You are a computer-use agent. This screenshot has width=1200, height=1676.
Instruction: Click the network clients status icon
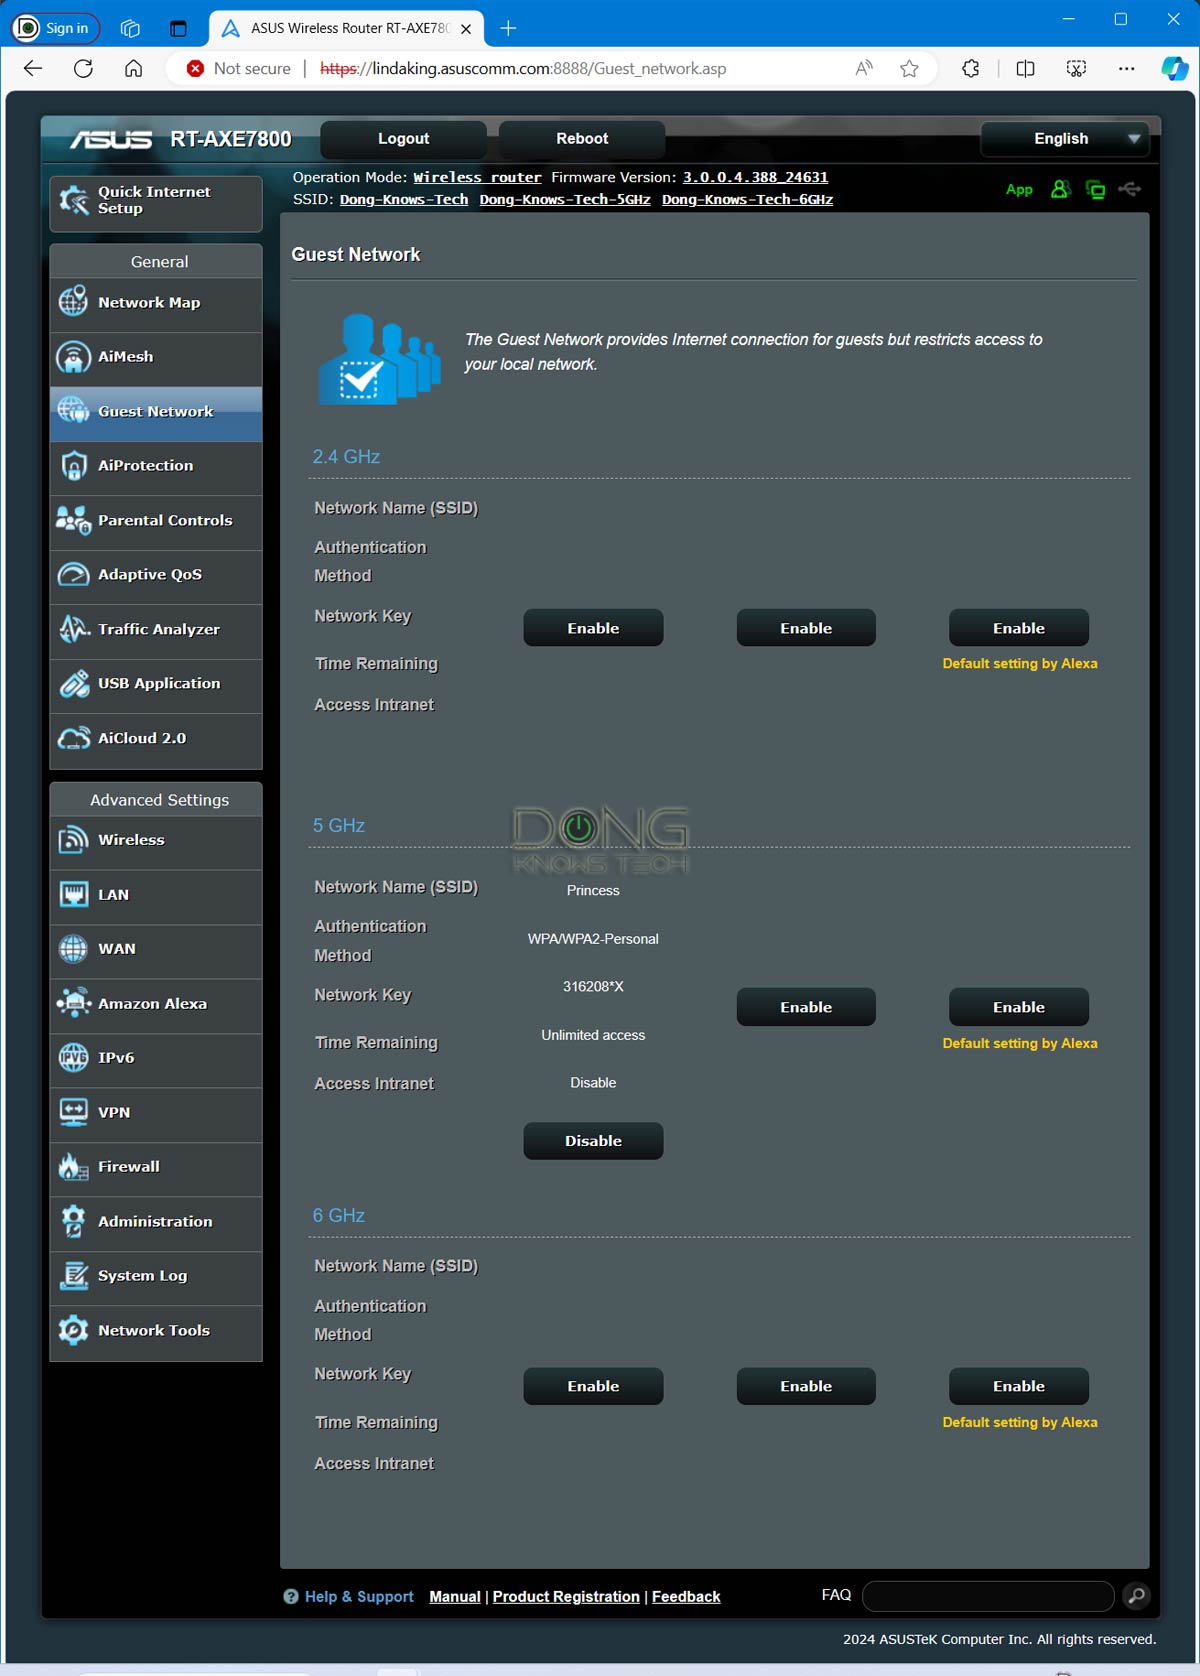[x=1095, y=189]
